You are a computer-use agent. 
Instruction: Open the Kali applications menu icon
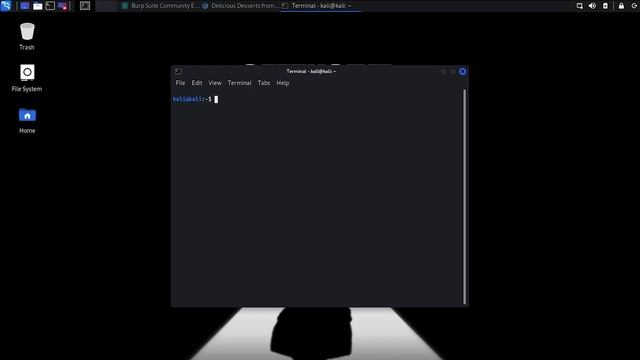tap(6, 6)
